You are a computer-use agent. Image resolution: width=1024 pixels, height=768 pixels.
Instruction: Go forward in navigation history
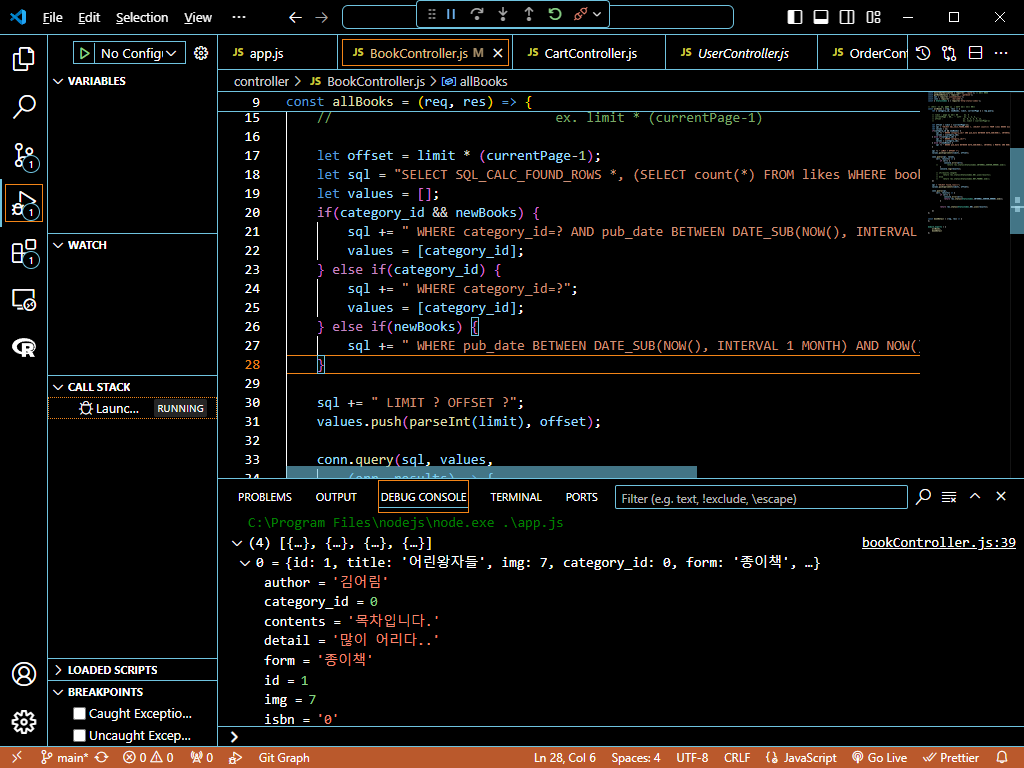pos(321,17)
